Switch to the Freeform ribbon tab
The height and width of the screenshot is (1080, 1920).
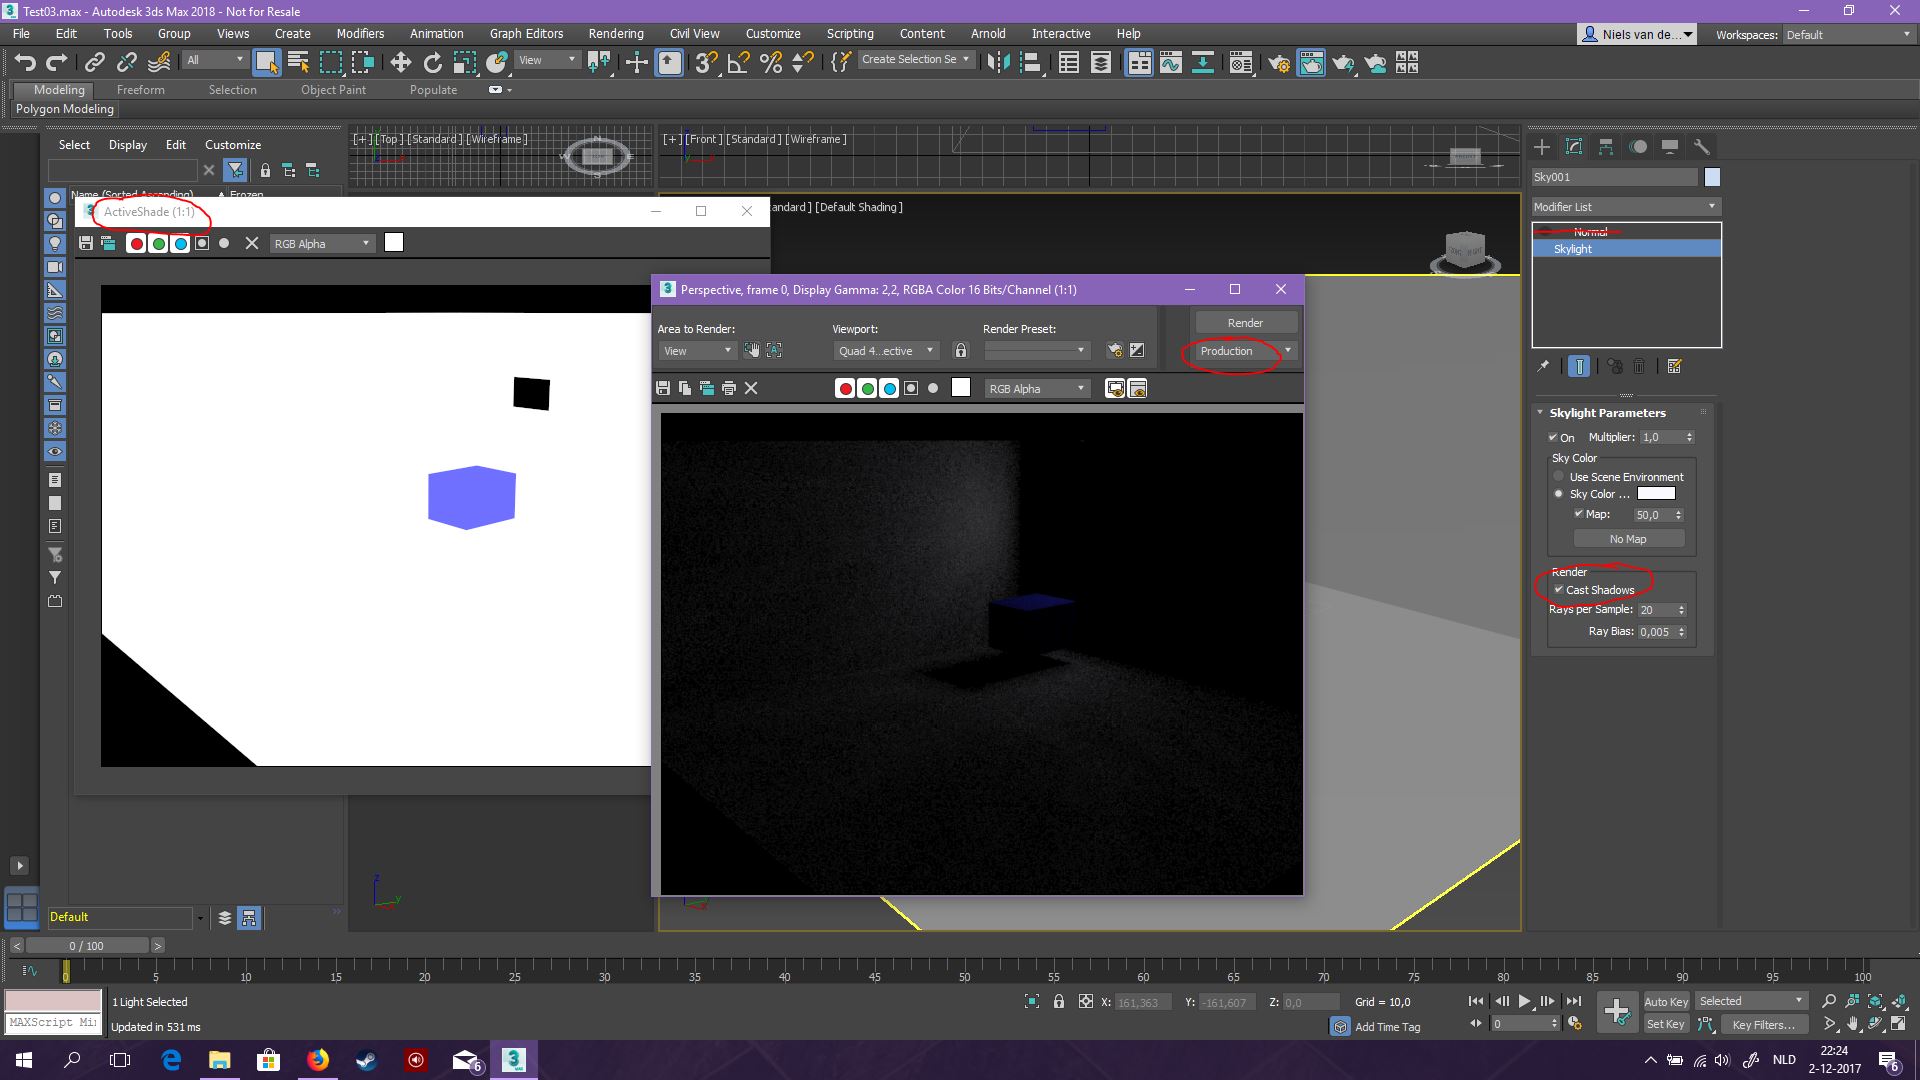click(x=140, y=89)
